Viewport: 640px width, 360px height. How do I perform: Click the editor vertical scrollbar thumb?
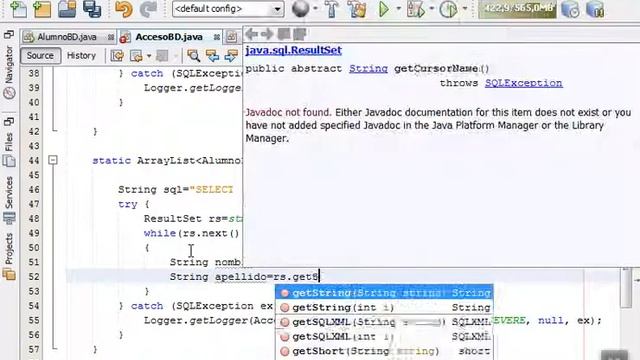(x=625, y=288)
